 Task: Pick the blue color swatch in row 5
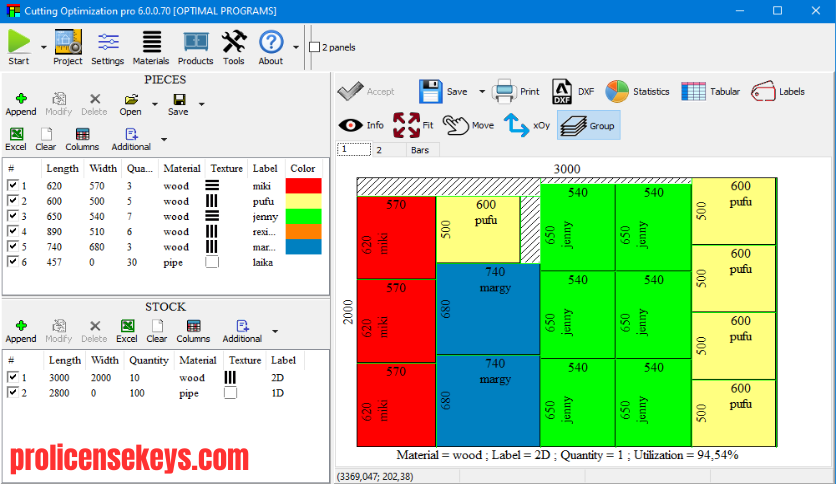pyautogui.click(x=303, y=246)
